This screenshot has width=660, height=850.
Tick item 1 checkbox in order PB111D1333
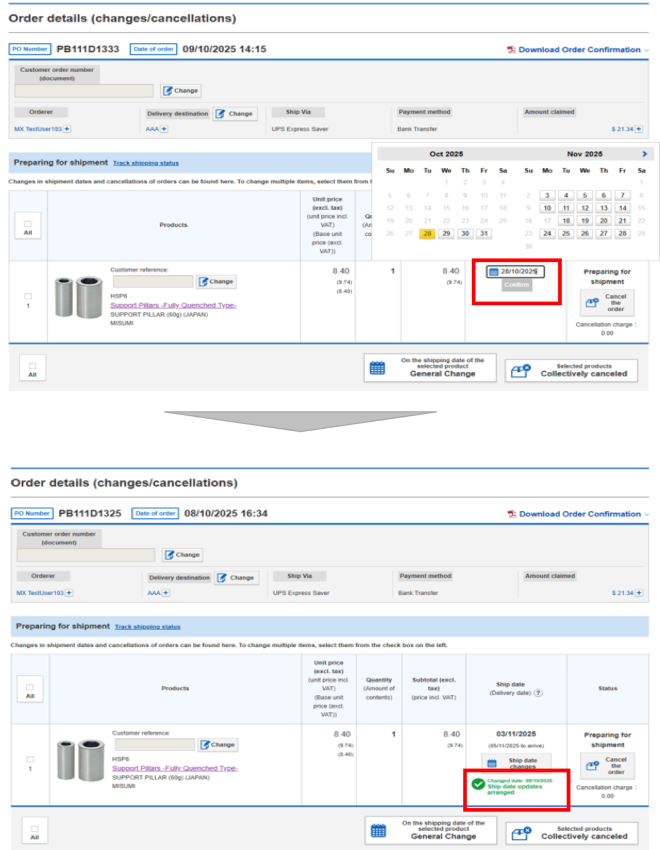28,296
